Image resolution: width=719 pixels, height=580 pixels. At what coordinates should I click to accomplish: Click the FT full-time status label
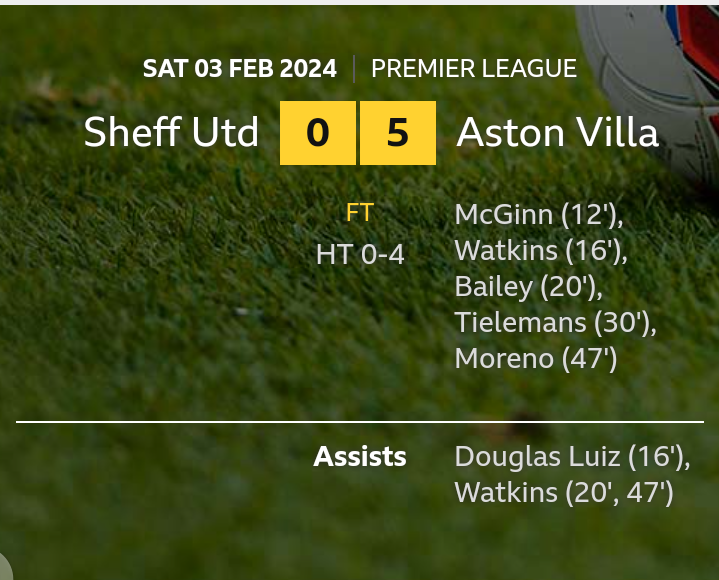tap(360, 213)
